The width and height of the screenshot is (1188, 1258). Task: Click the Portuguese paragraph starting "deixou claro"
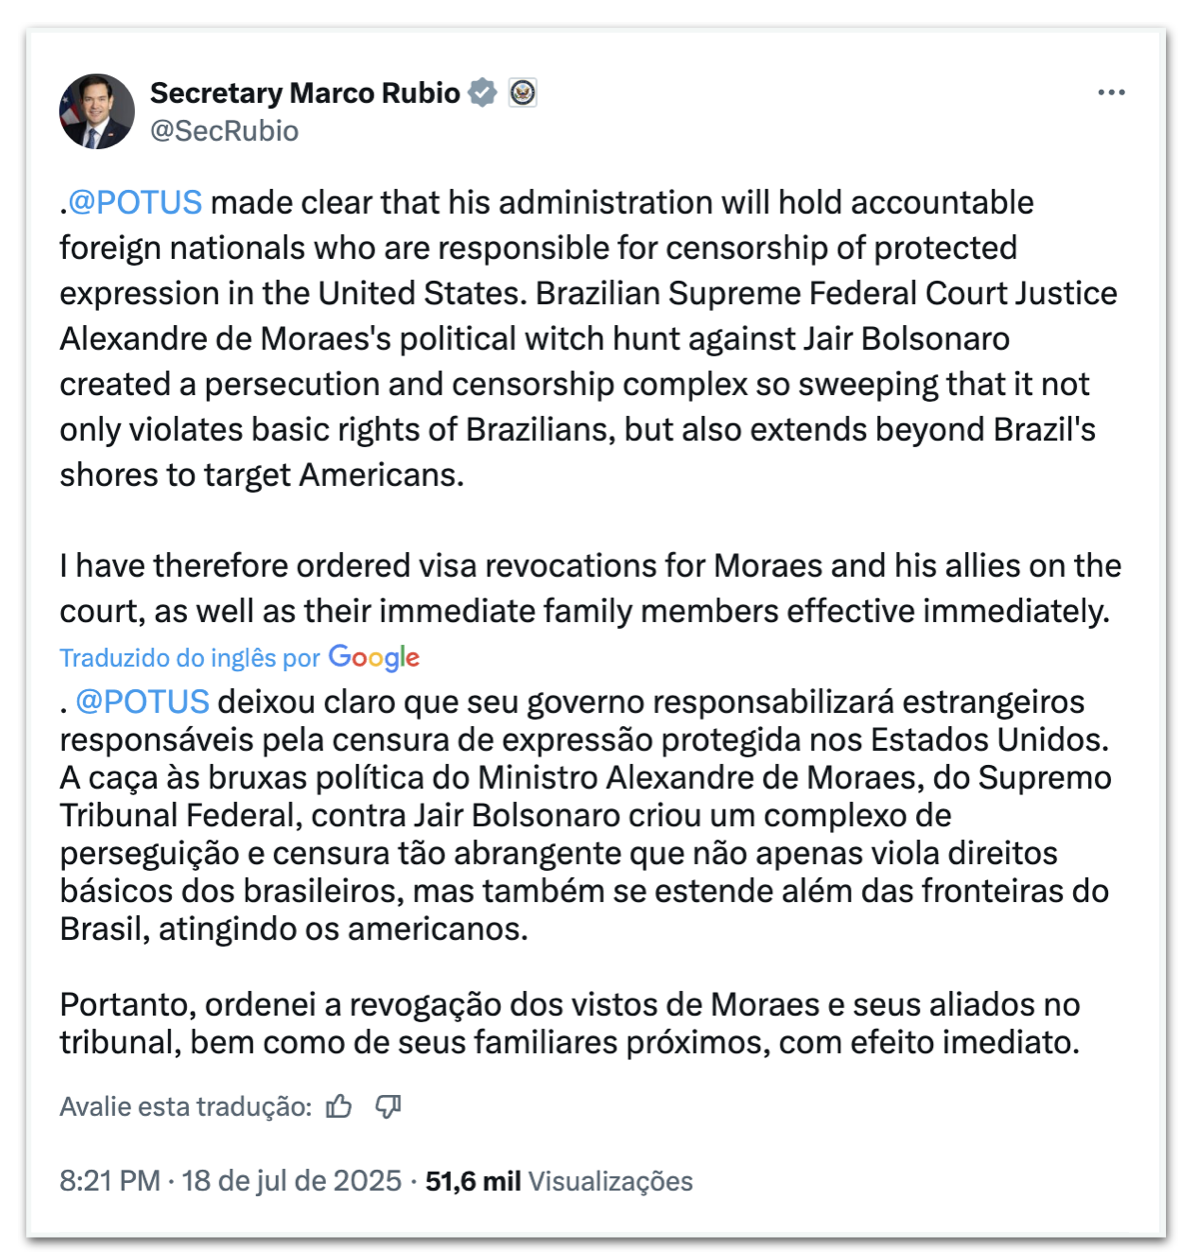point(585,815)
